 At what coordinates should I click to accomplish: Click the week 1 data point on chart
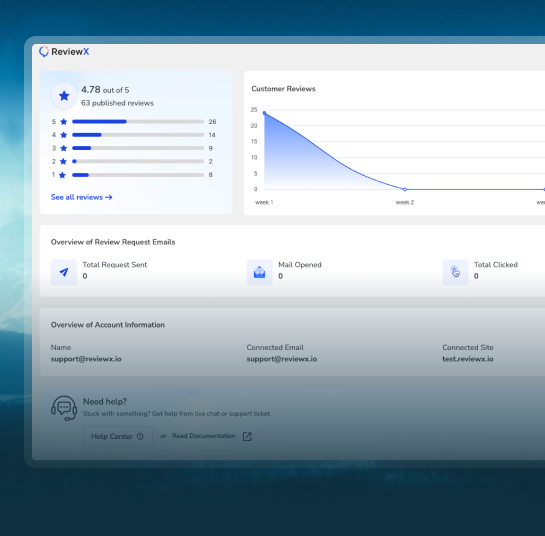click(265, 113)
